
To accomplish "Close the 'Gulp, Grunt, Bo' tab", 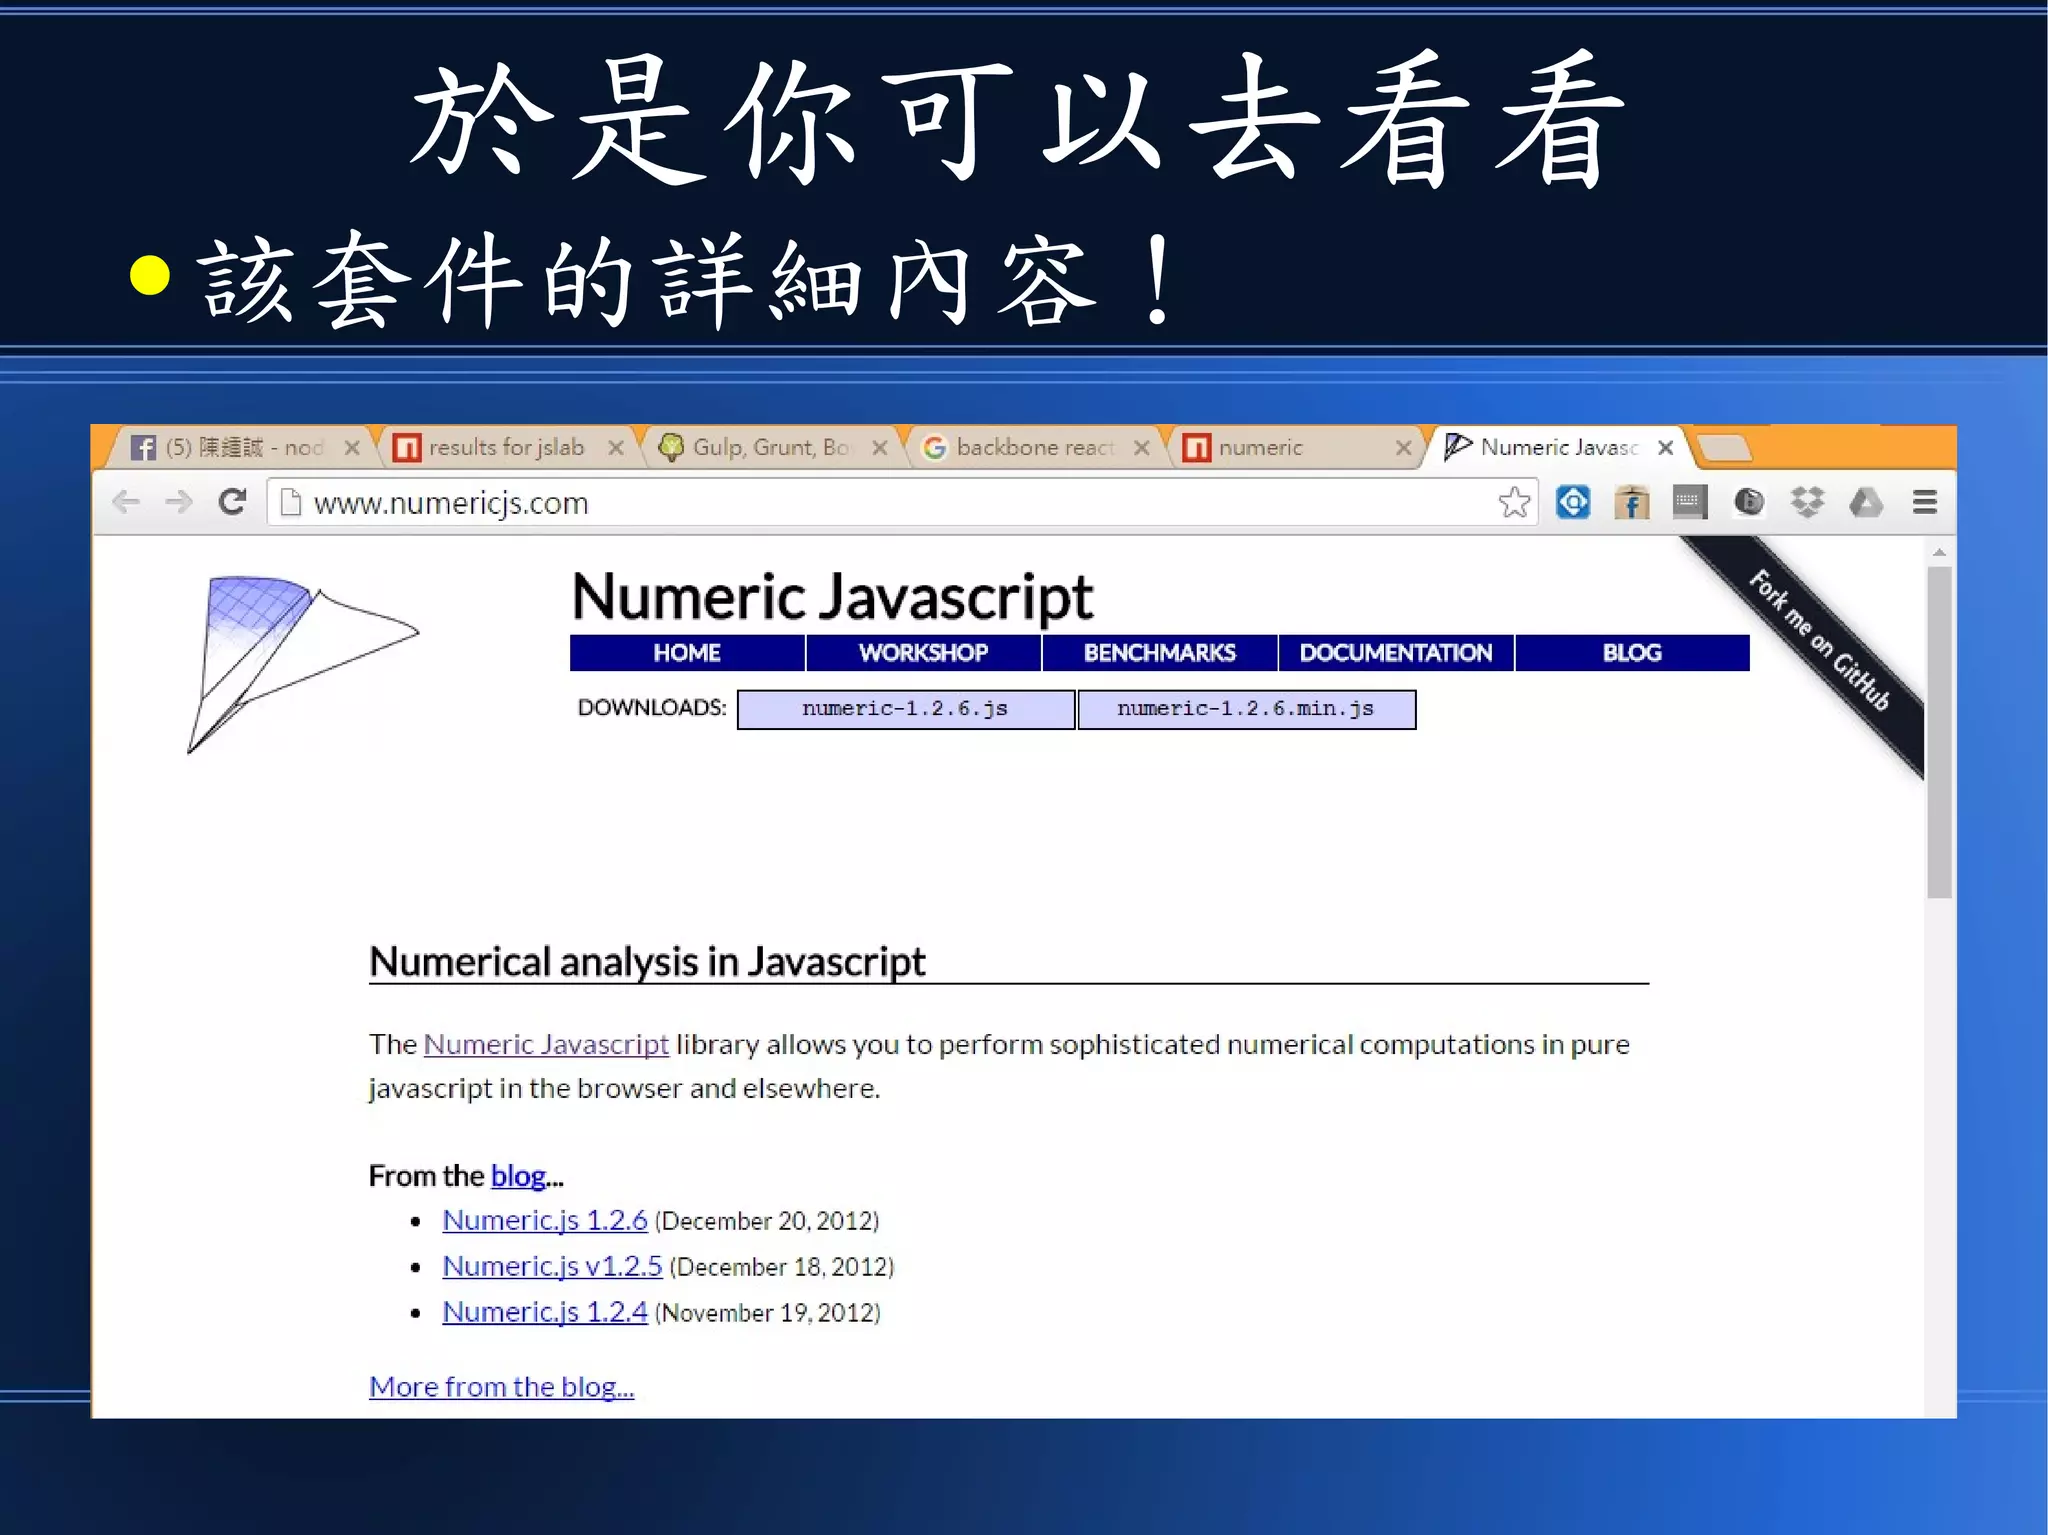I will tap(880, 448).
